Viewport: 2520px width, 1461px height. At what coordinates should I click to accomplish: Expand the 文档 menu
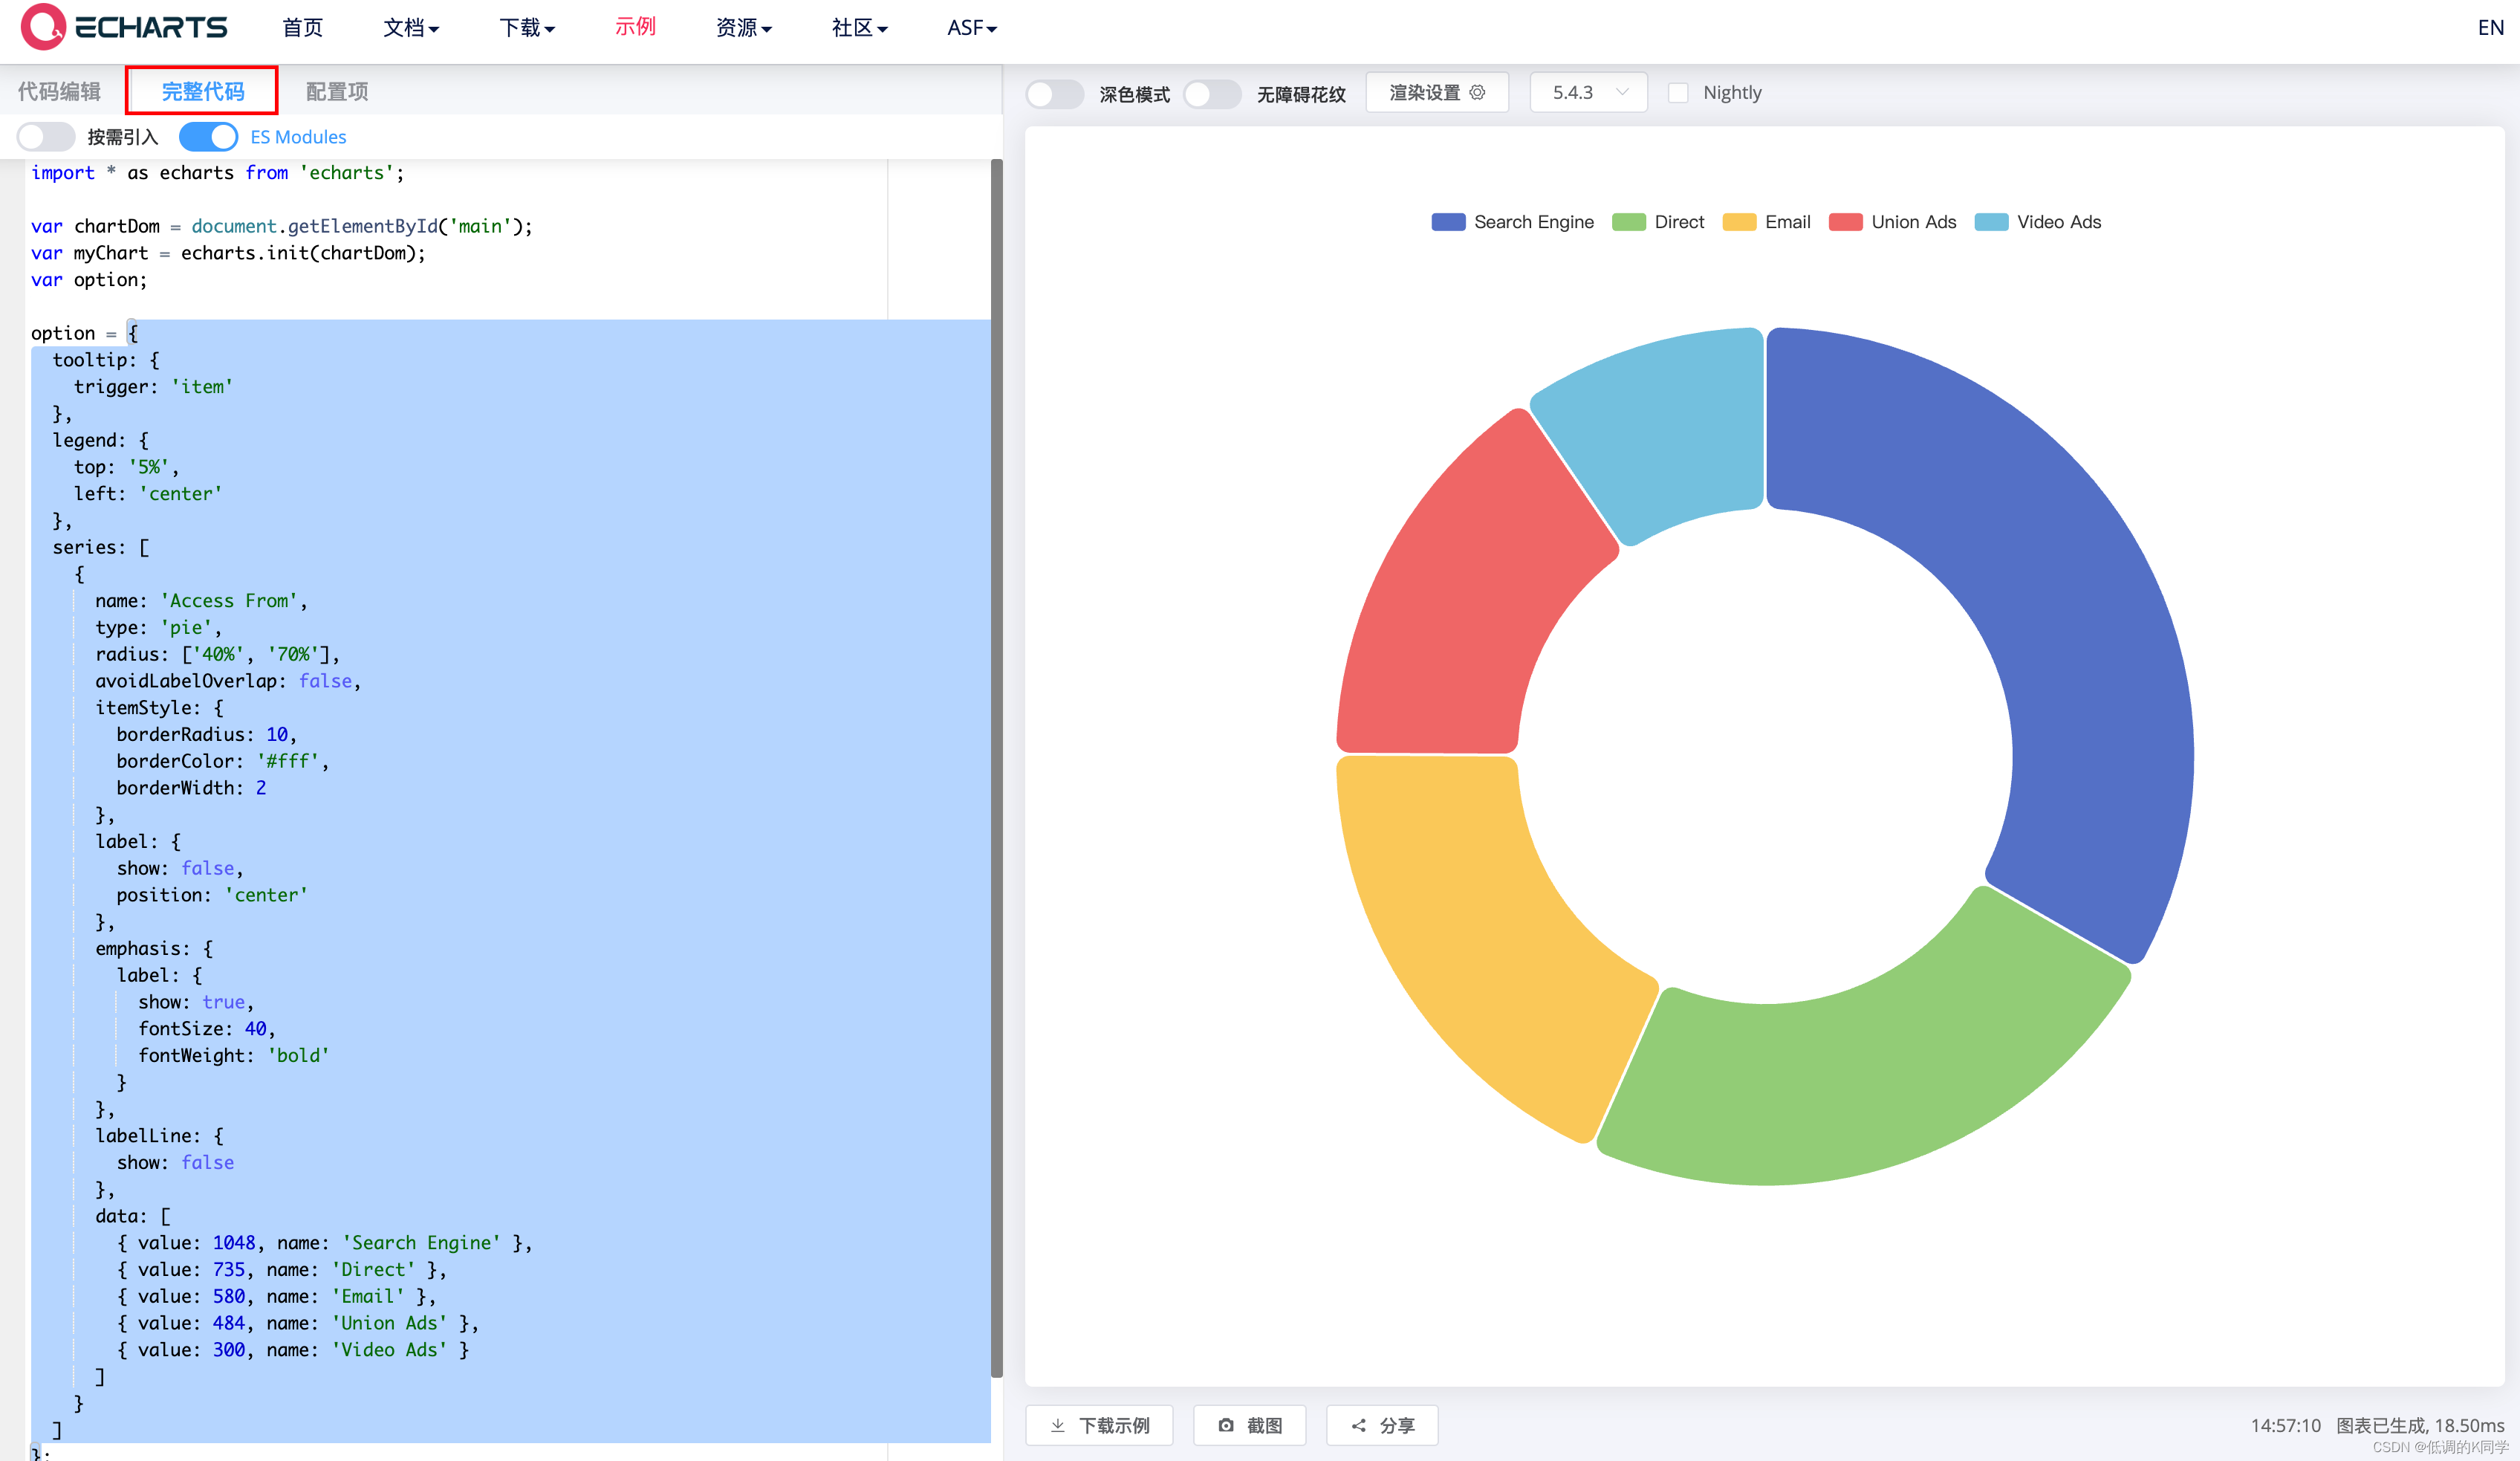tap(410, 28)
